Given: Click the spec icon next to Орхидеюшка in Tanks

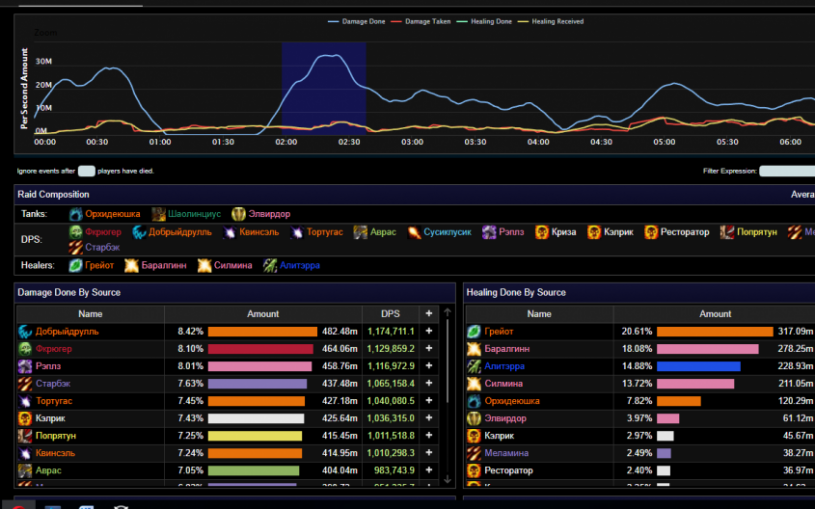Looking at the screenshot, I should [75, 214].
